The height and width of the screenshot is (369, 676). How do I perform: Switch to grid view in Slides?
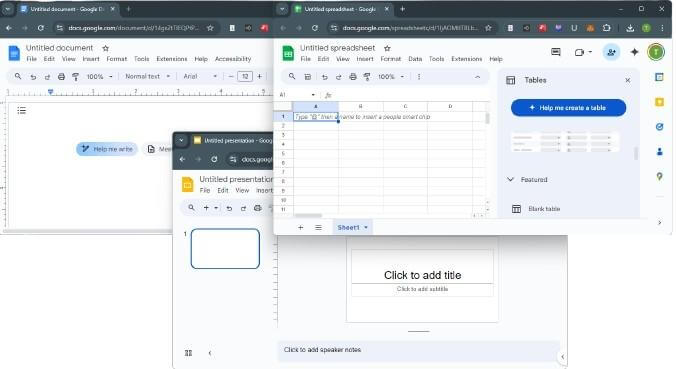click(x=188, y=353)
